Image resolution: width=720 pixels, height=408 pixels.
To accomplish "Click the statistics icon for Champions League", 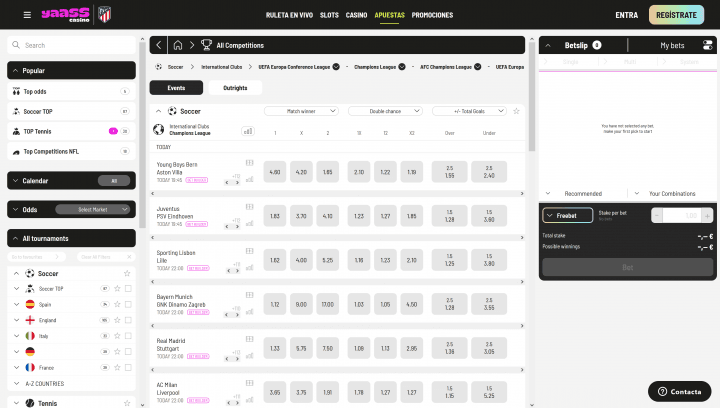I will point(248,131).
